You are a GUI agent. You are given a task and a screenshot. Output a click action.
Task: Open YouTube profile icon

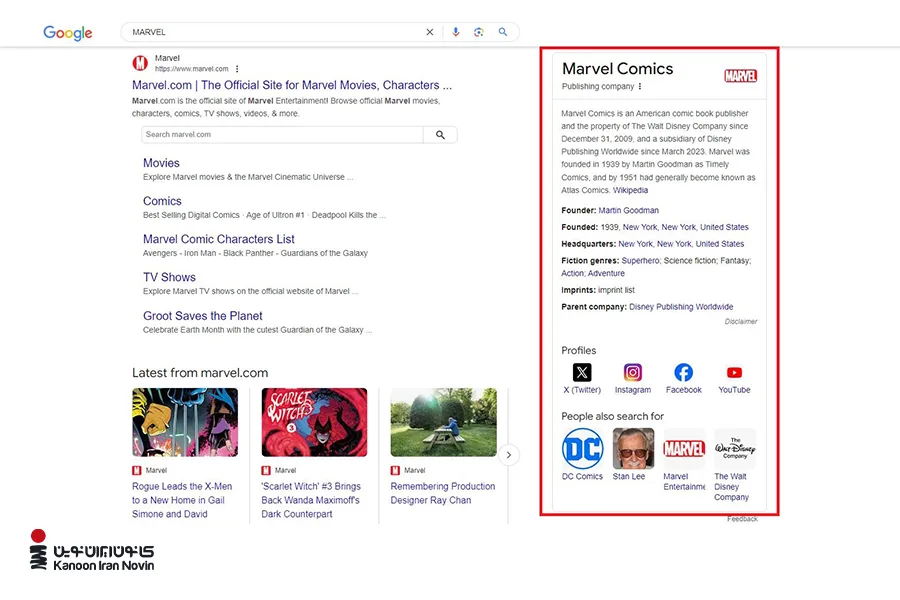pyautogui.click(x=734, y=373)
